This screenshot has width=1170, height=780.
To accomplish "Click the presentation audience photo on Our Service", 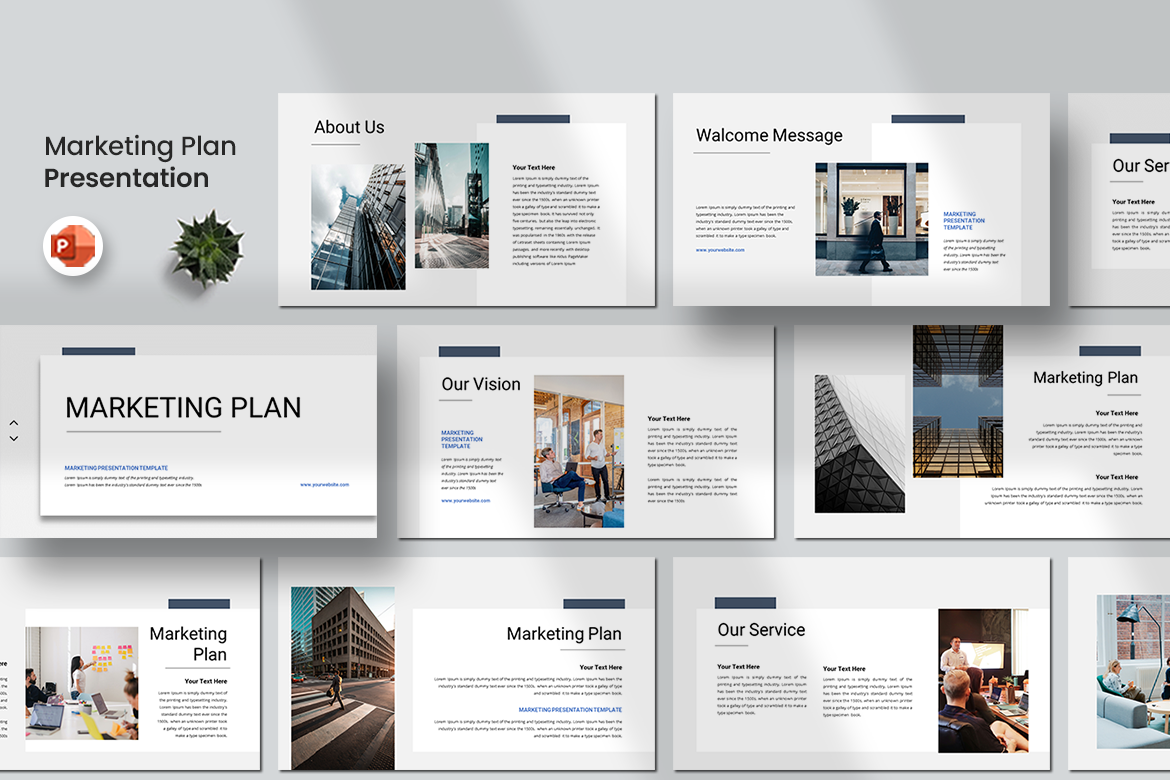I will click(983, 681).
